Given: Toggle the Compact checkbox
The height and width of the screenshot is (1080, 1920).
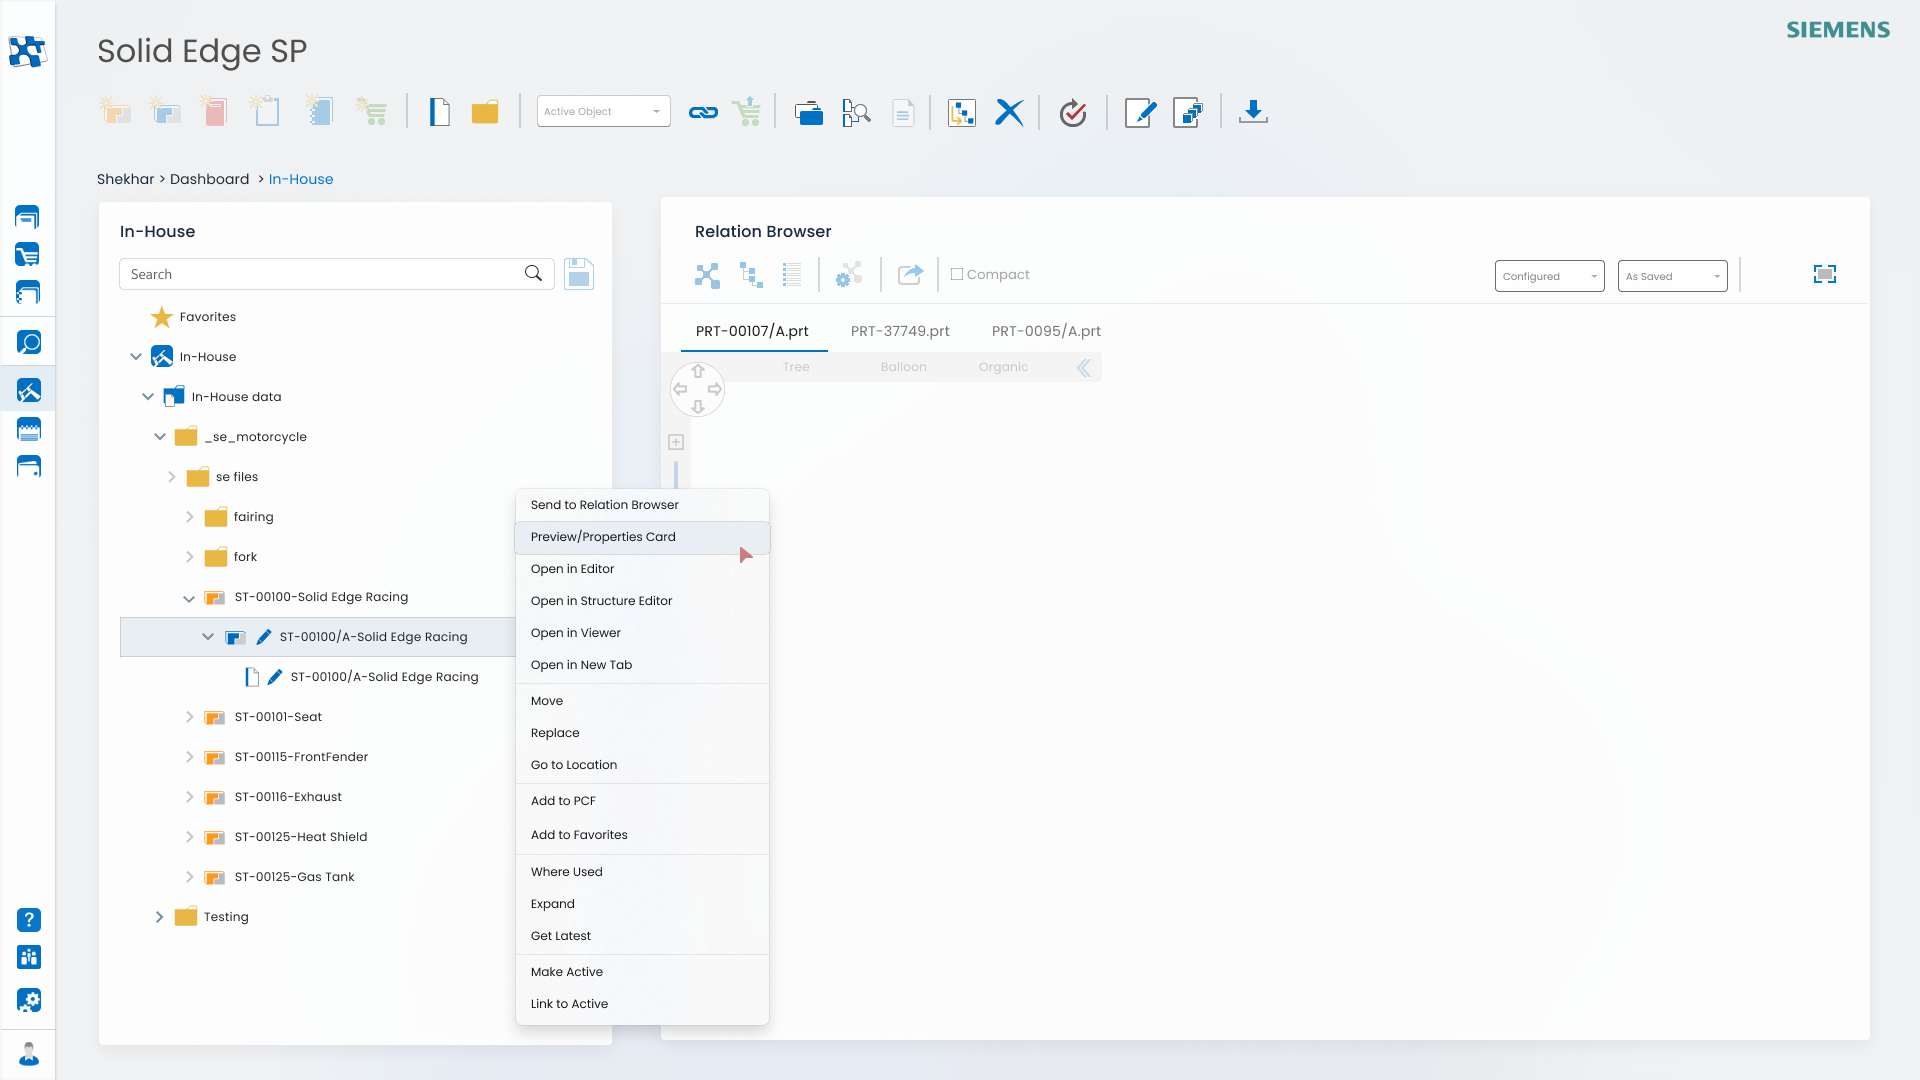Looking at the screenshot, I should (x=957, y=274).
